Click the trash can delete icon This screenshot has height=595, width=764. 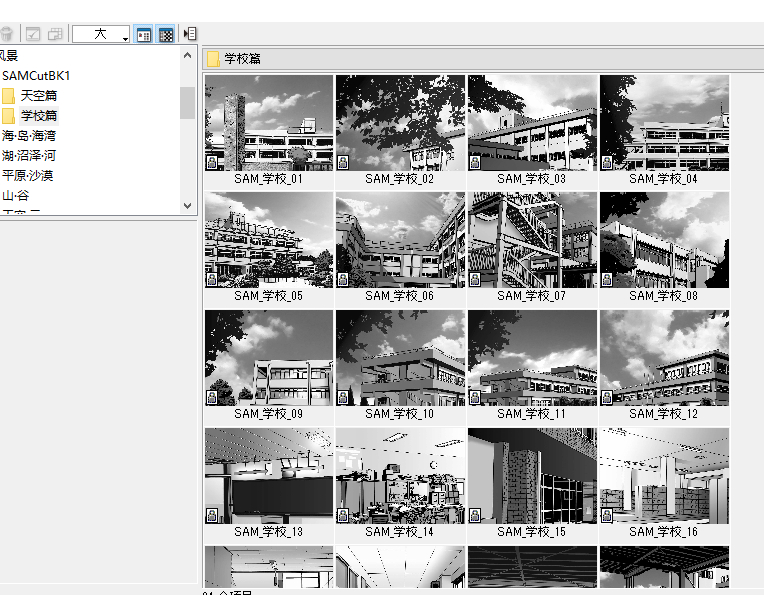tap(6, 34)
